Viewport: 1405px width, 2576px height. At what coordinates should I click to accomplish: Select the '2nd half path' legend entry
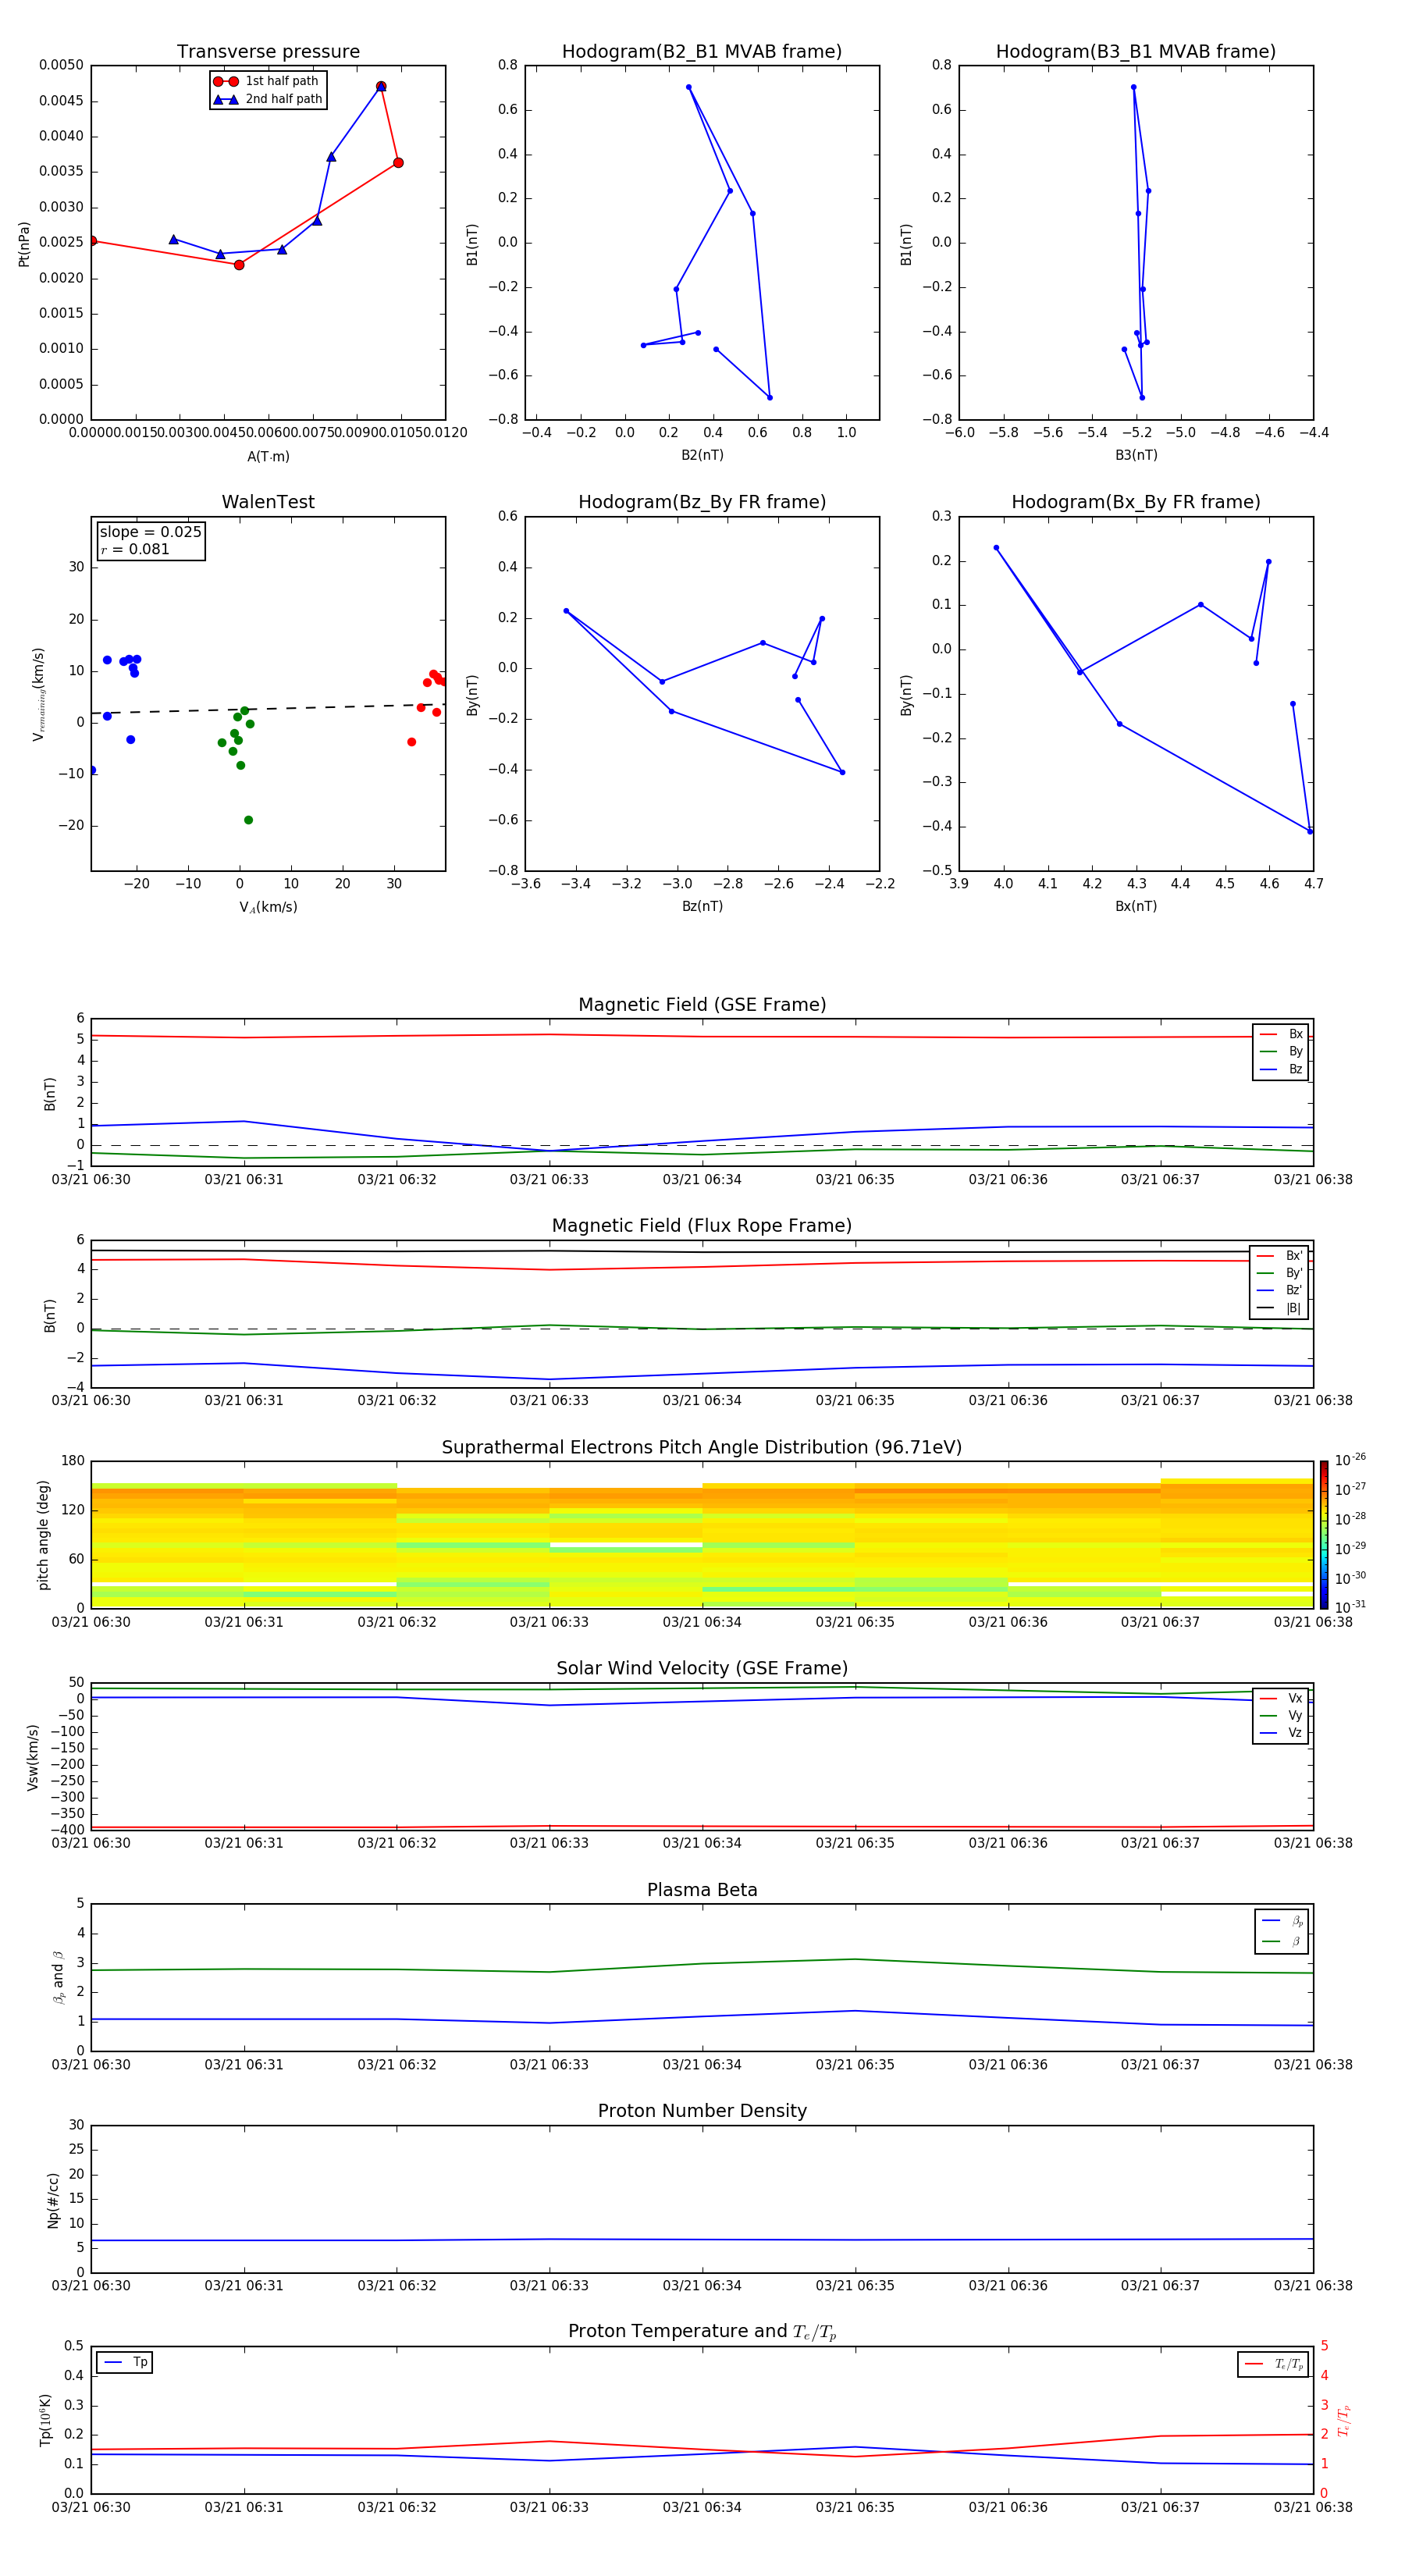coord(266,99)
